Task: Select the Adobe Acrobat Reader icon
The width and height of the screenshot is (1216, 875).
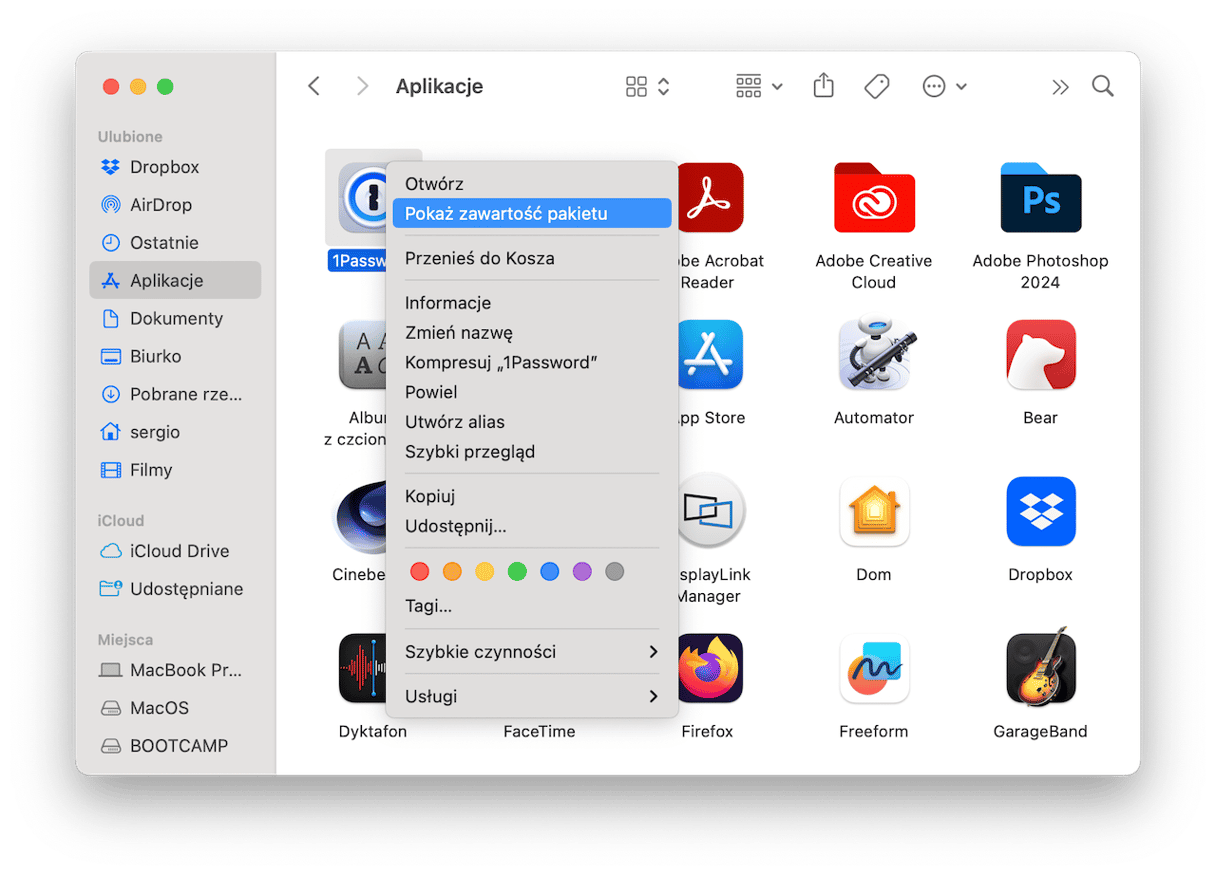Action: point(711,197)
